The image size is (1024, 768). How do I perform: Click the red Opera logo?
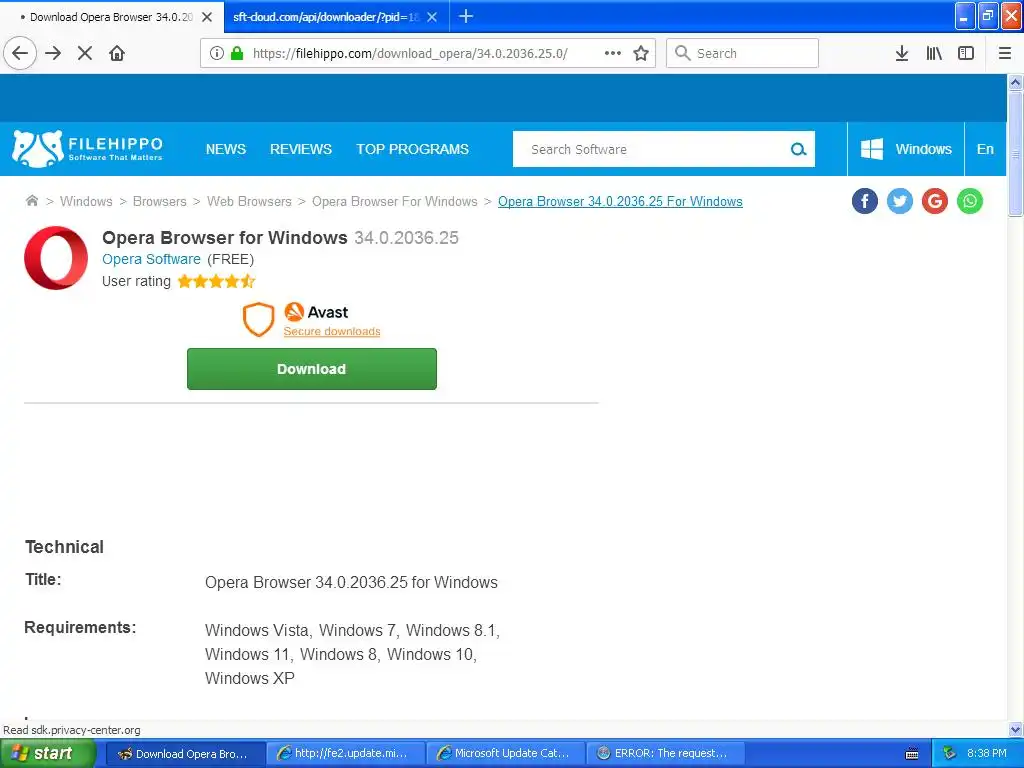coord(56,258)
